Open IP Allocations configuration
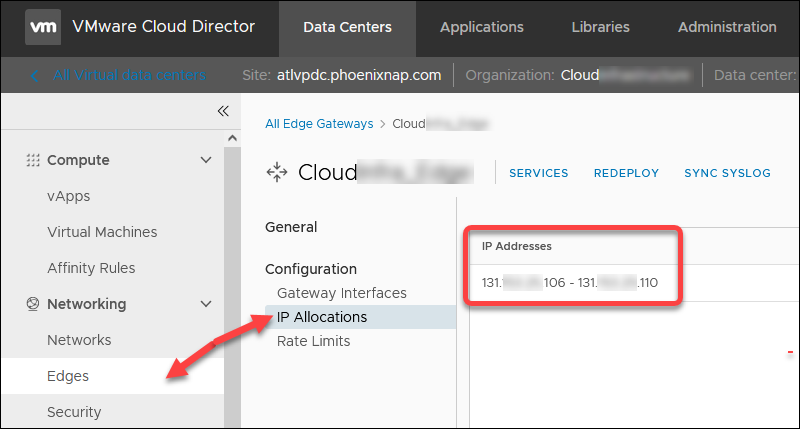 click(x=360, y=317)
